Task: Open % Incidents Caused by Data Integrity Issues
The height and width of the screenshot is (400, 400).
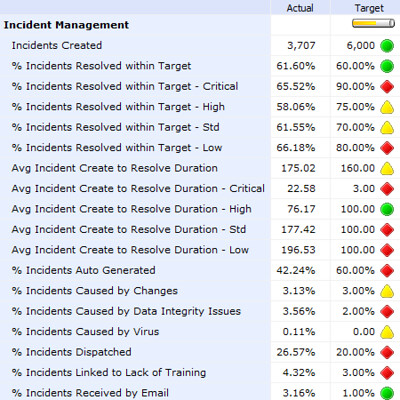Action: pos(126,311)
